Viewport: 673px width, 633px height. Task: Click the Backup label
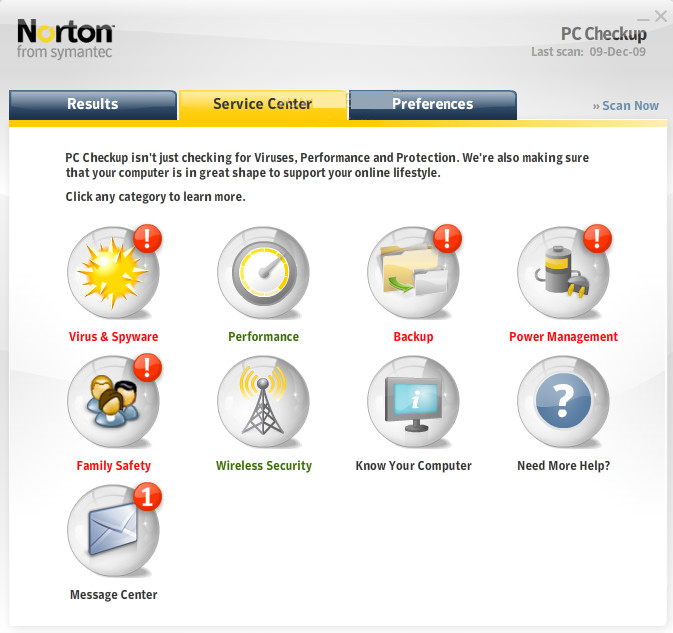pyautogui.click(x=413, y=337)
